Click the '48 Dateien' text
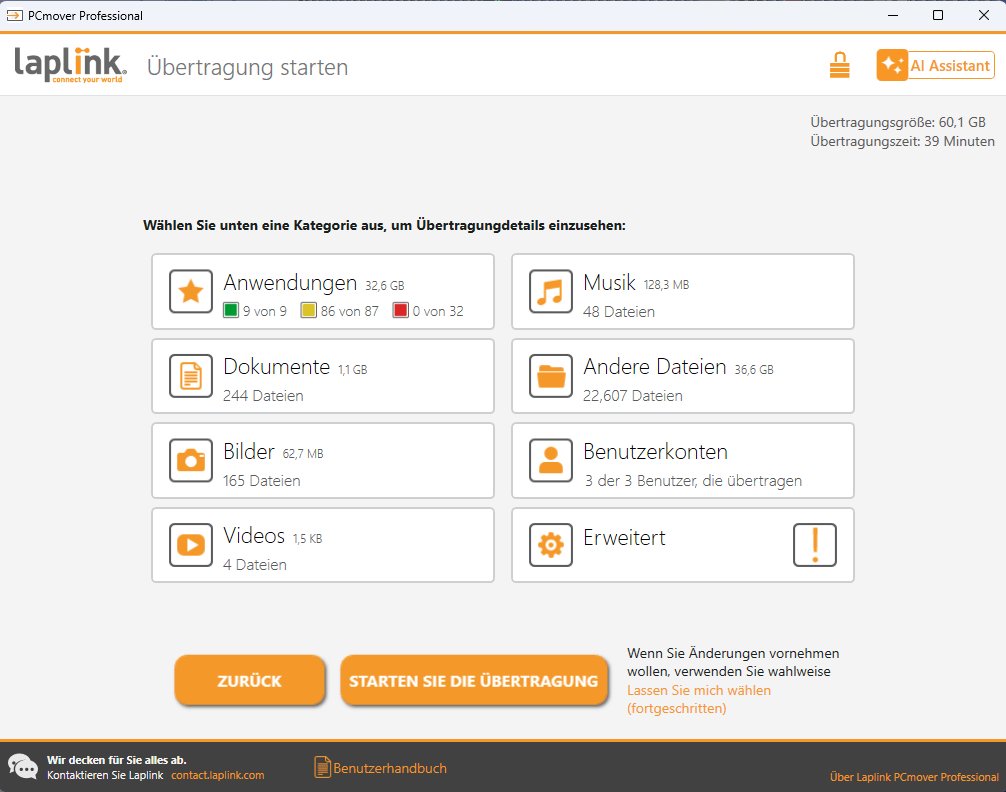The width and height of the screenshot is (1006, 792). click(x=619, y=312)
